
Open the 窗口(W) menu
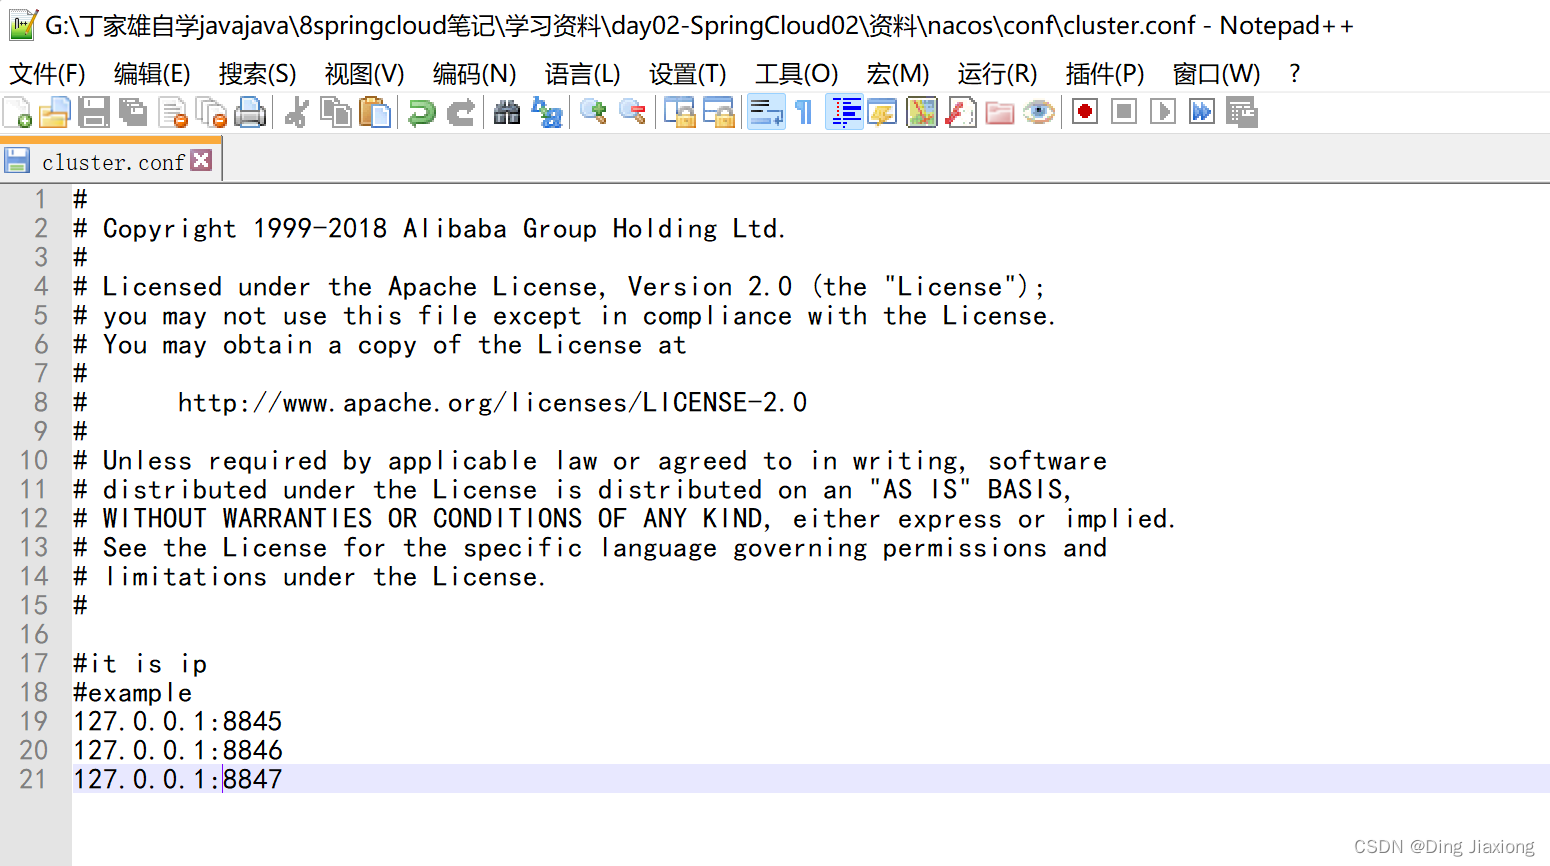[x=1217, y=74]
